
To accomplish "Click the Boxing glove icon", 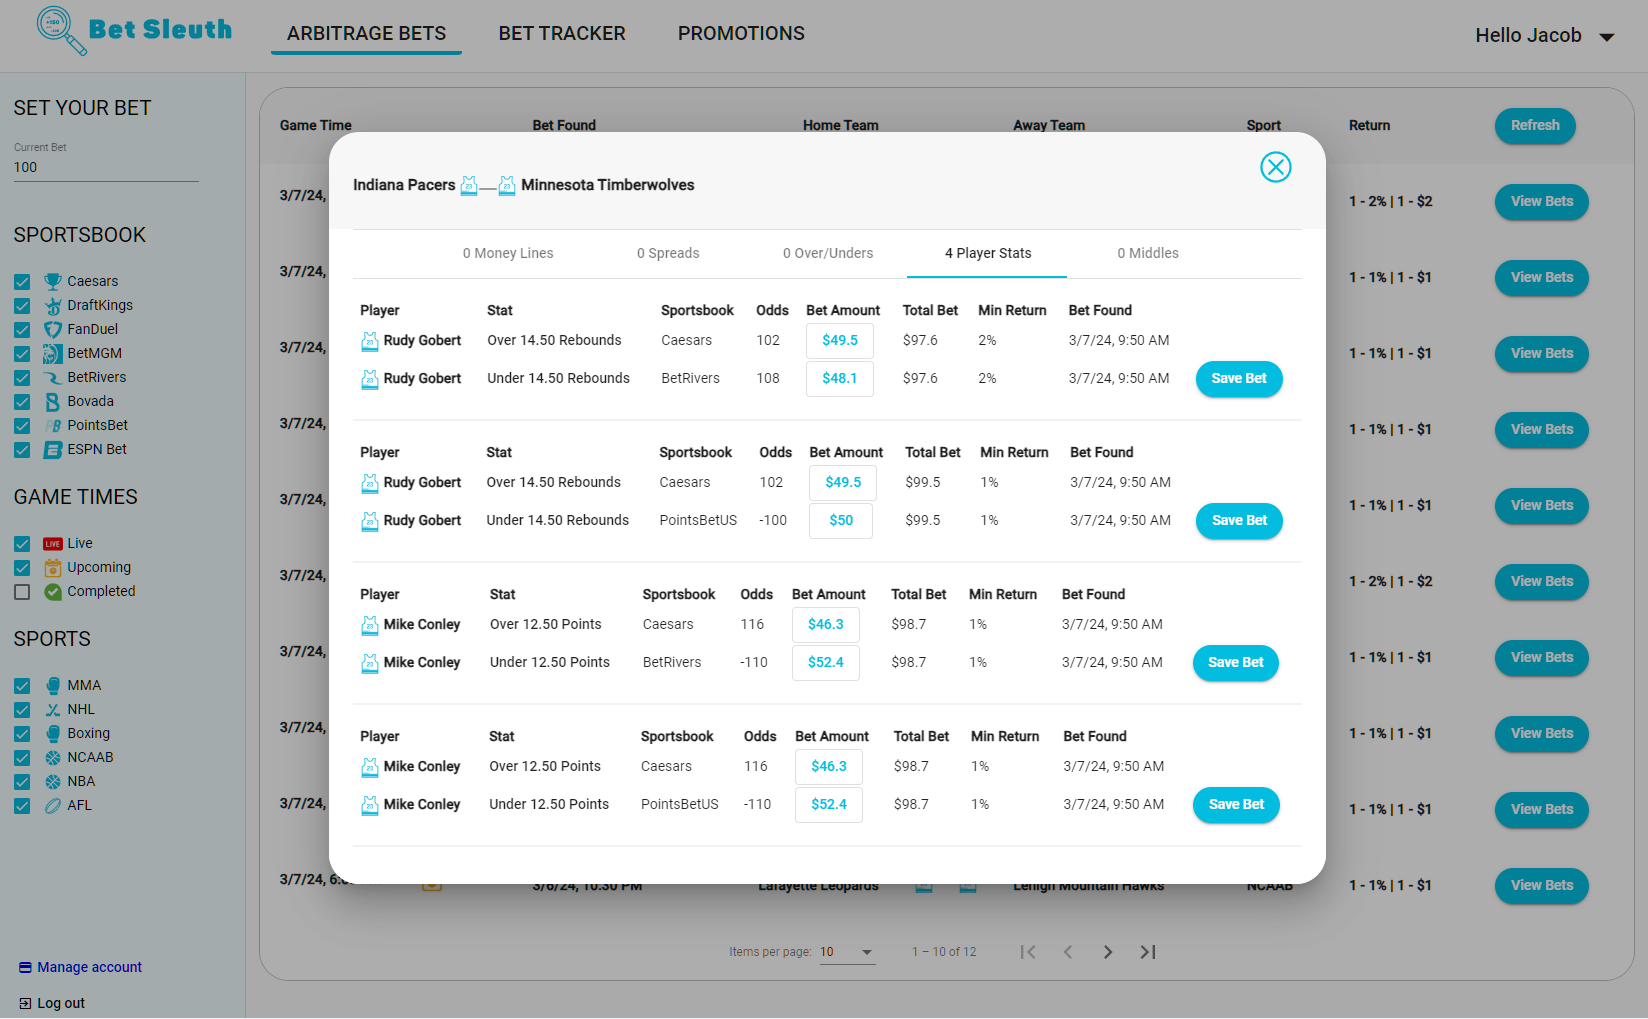I will point(53,734).
